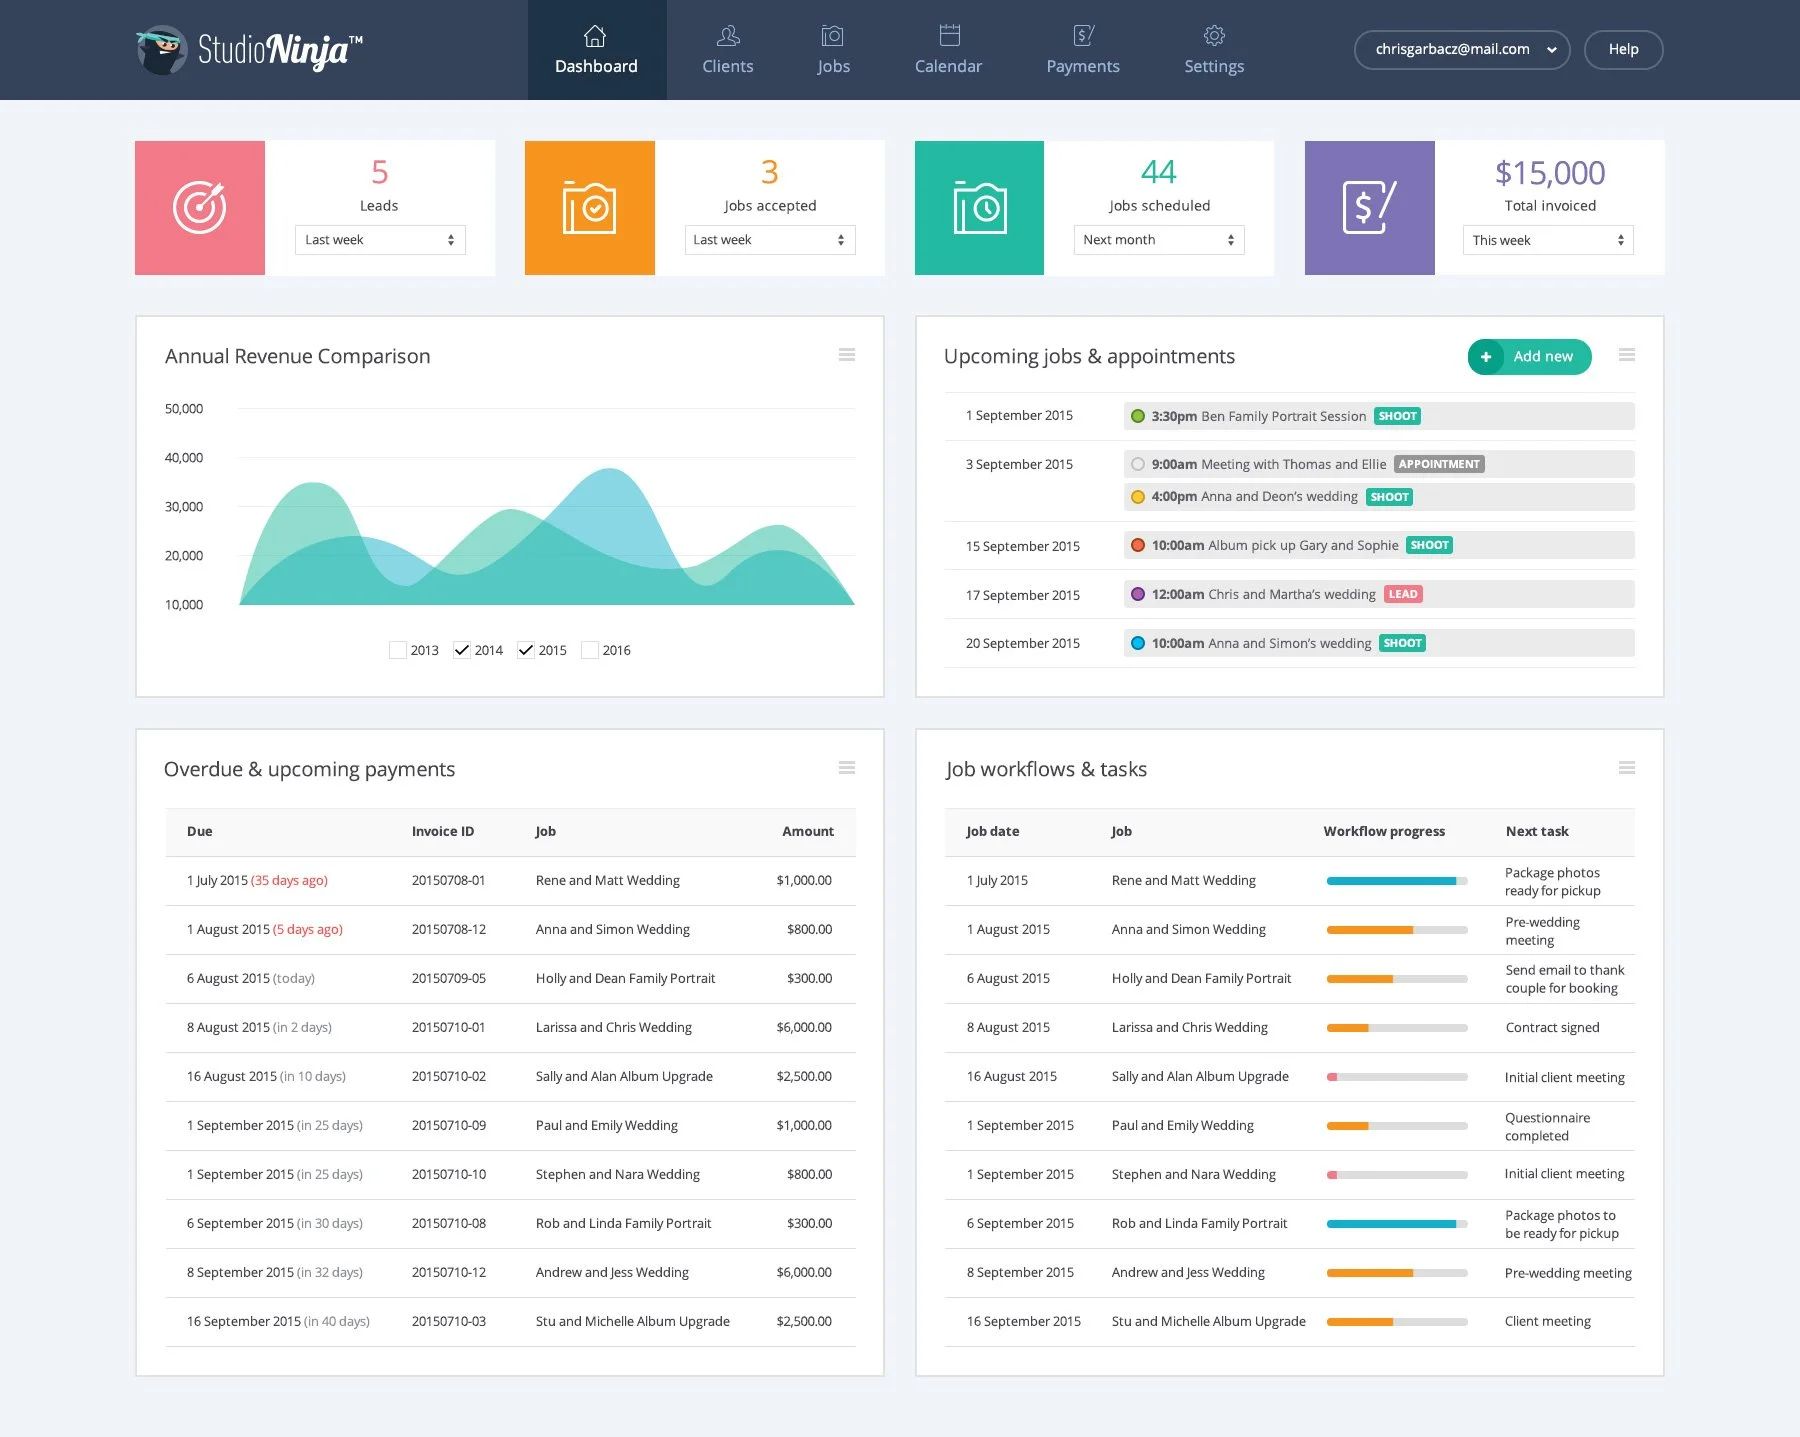The image size is (1800, 1437).
Task: Click the Studio Ninja logo mascot
Action: click(x=161, y=50)
